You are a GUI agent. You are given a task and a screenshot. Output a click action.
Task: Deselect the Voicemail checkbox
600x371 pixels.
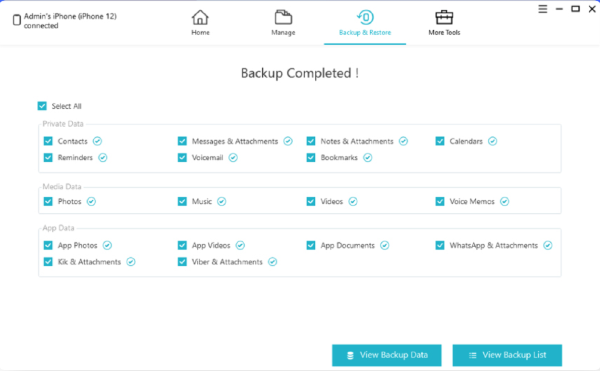click(182, 158)
